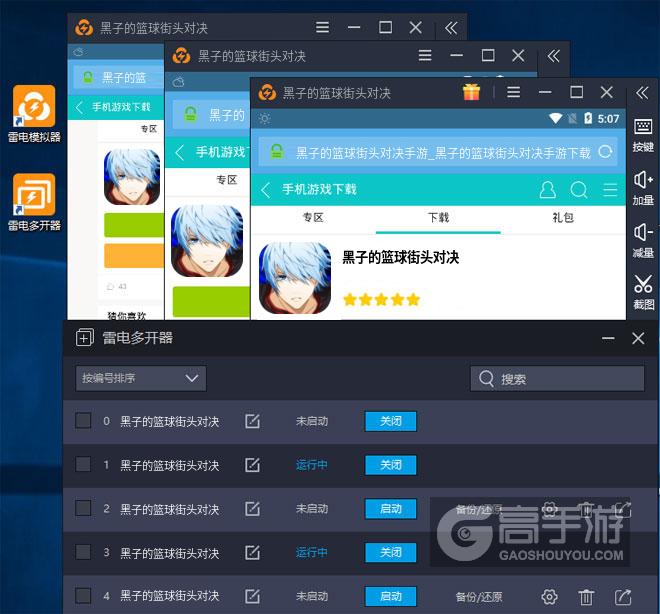
Task: Click 备份/还原 link for instance 4
Action: point(479,597)
